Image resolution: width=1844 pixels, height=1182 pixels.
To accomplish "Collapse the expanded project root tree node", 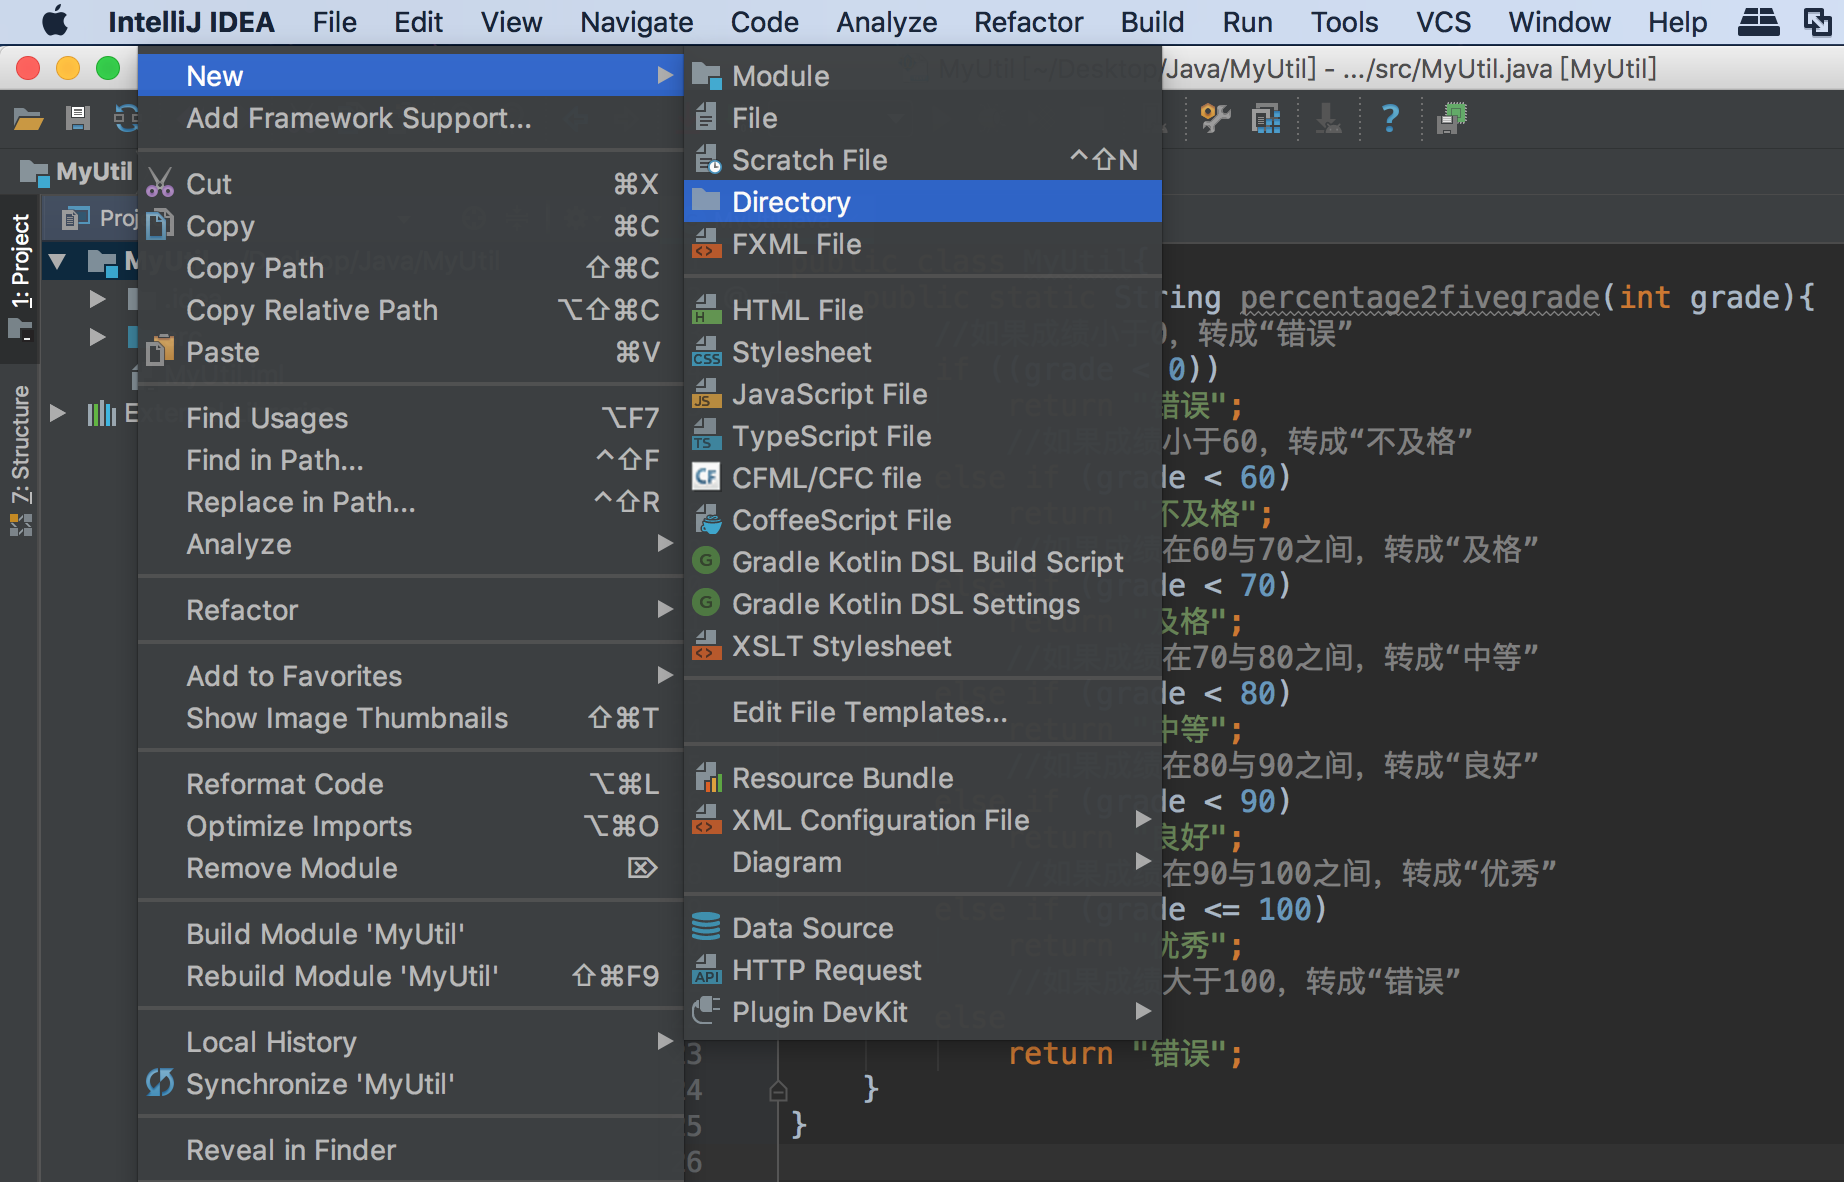I will tap(58, 263).
